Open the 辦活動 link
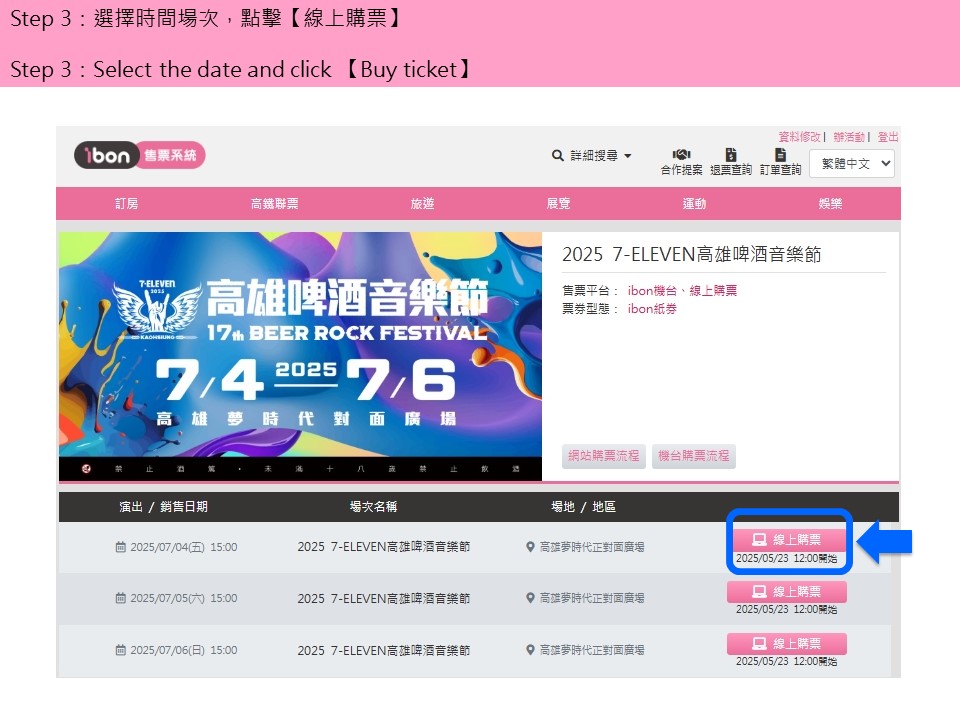This screenshot has height=720, width=960. tap(849, 137)
